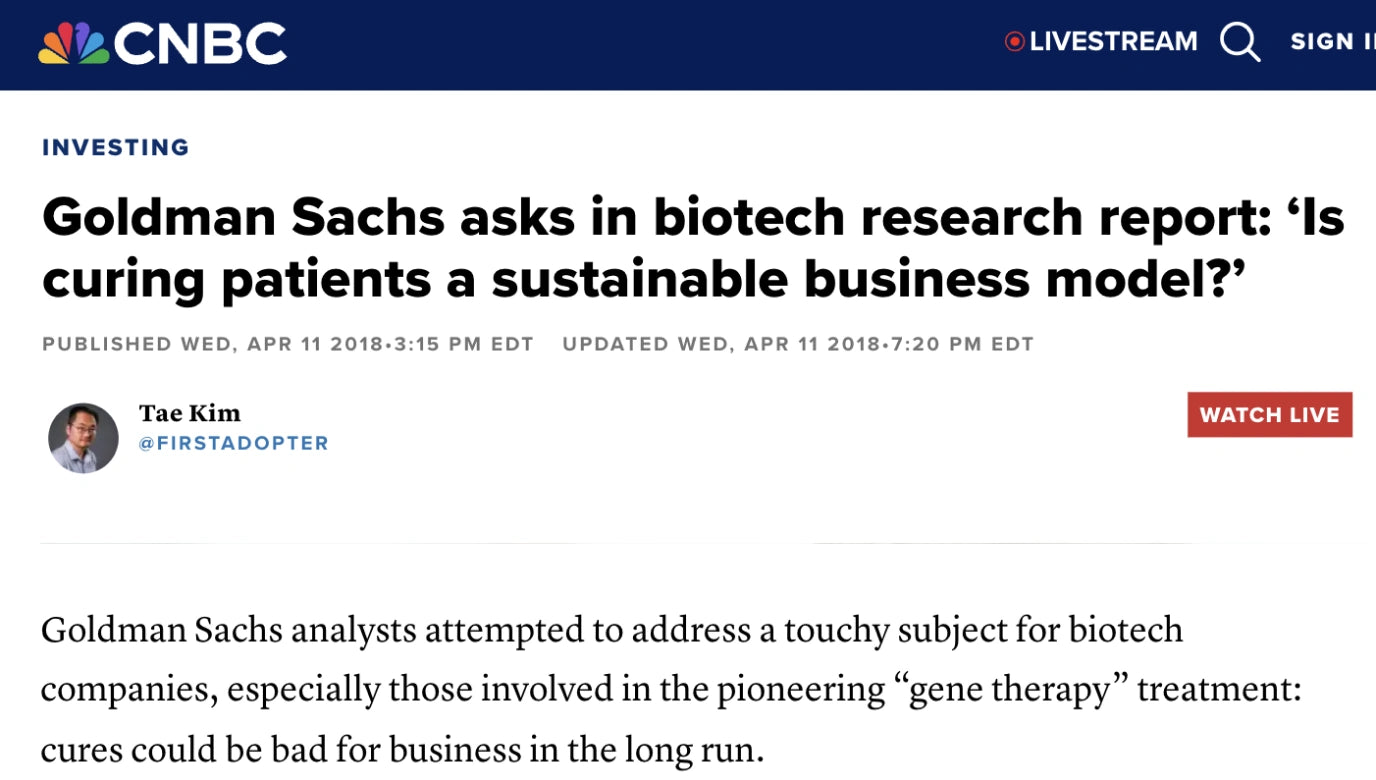Open the LIVESTREAM link
The width and height of the screenshot is (1376, 780).
pyautogui.click(x=1113, y=42)
